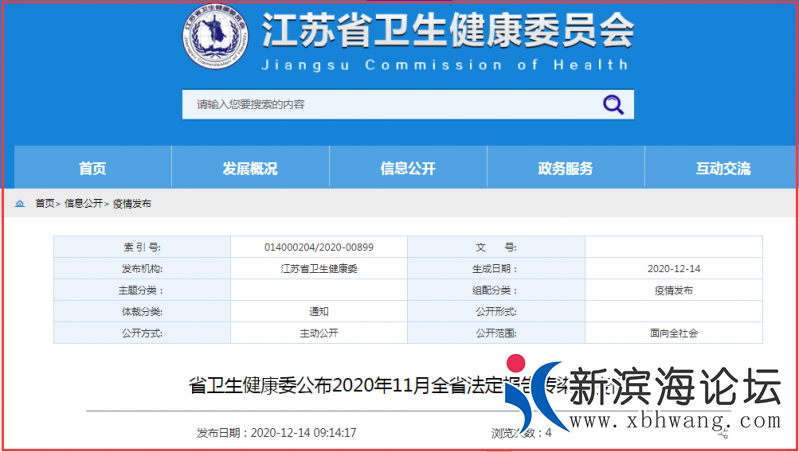Image resolution: width=799 pixels, height=452 pixels.
Task: Click the share icon at bottom right
Action: 725,433
